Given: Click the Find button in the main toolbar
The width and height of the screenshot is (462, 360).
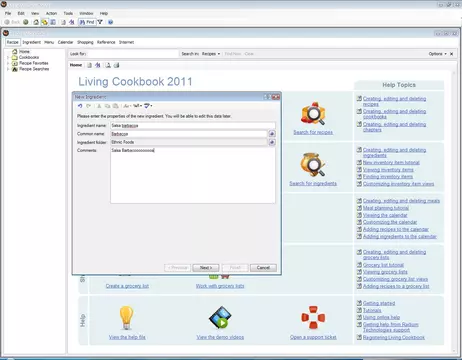Looking at the screenshot, I should [x=87, y=22].
